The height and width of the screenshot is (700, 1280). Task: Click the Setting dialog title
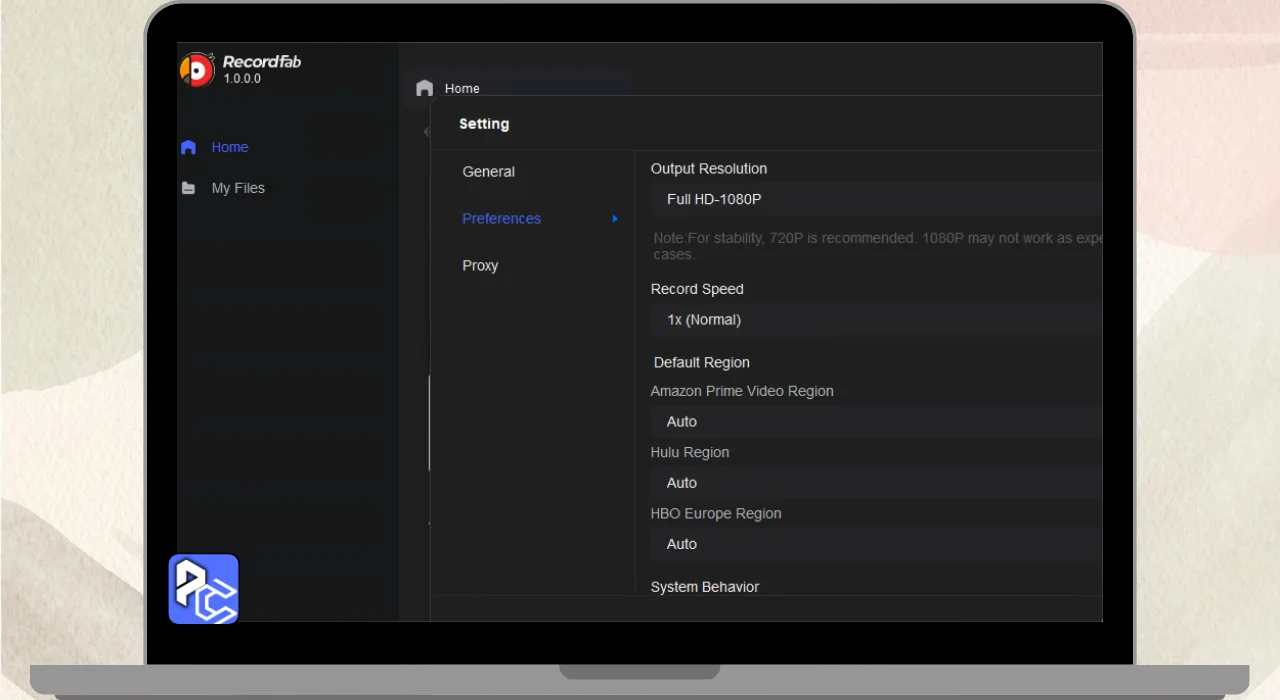coord(484,124)
